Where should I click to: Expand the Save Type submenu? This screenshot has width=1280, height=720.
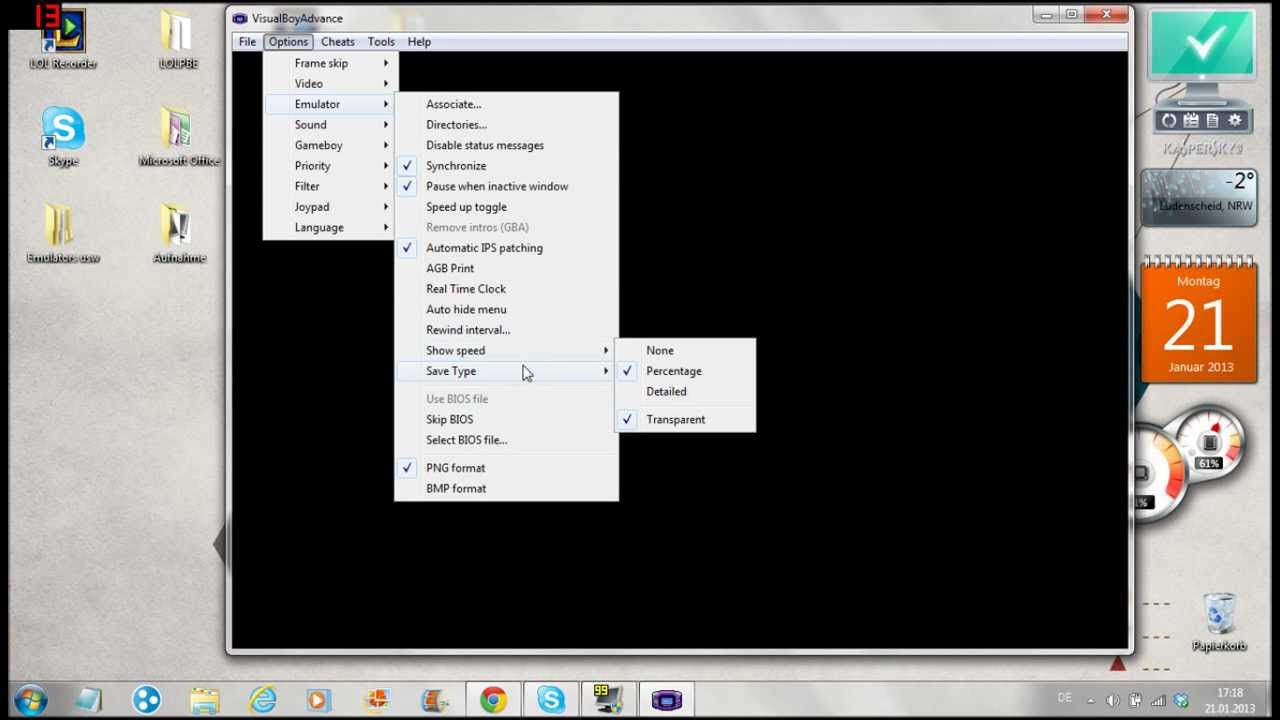(x=506, y=371)
